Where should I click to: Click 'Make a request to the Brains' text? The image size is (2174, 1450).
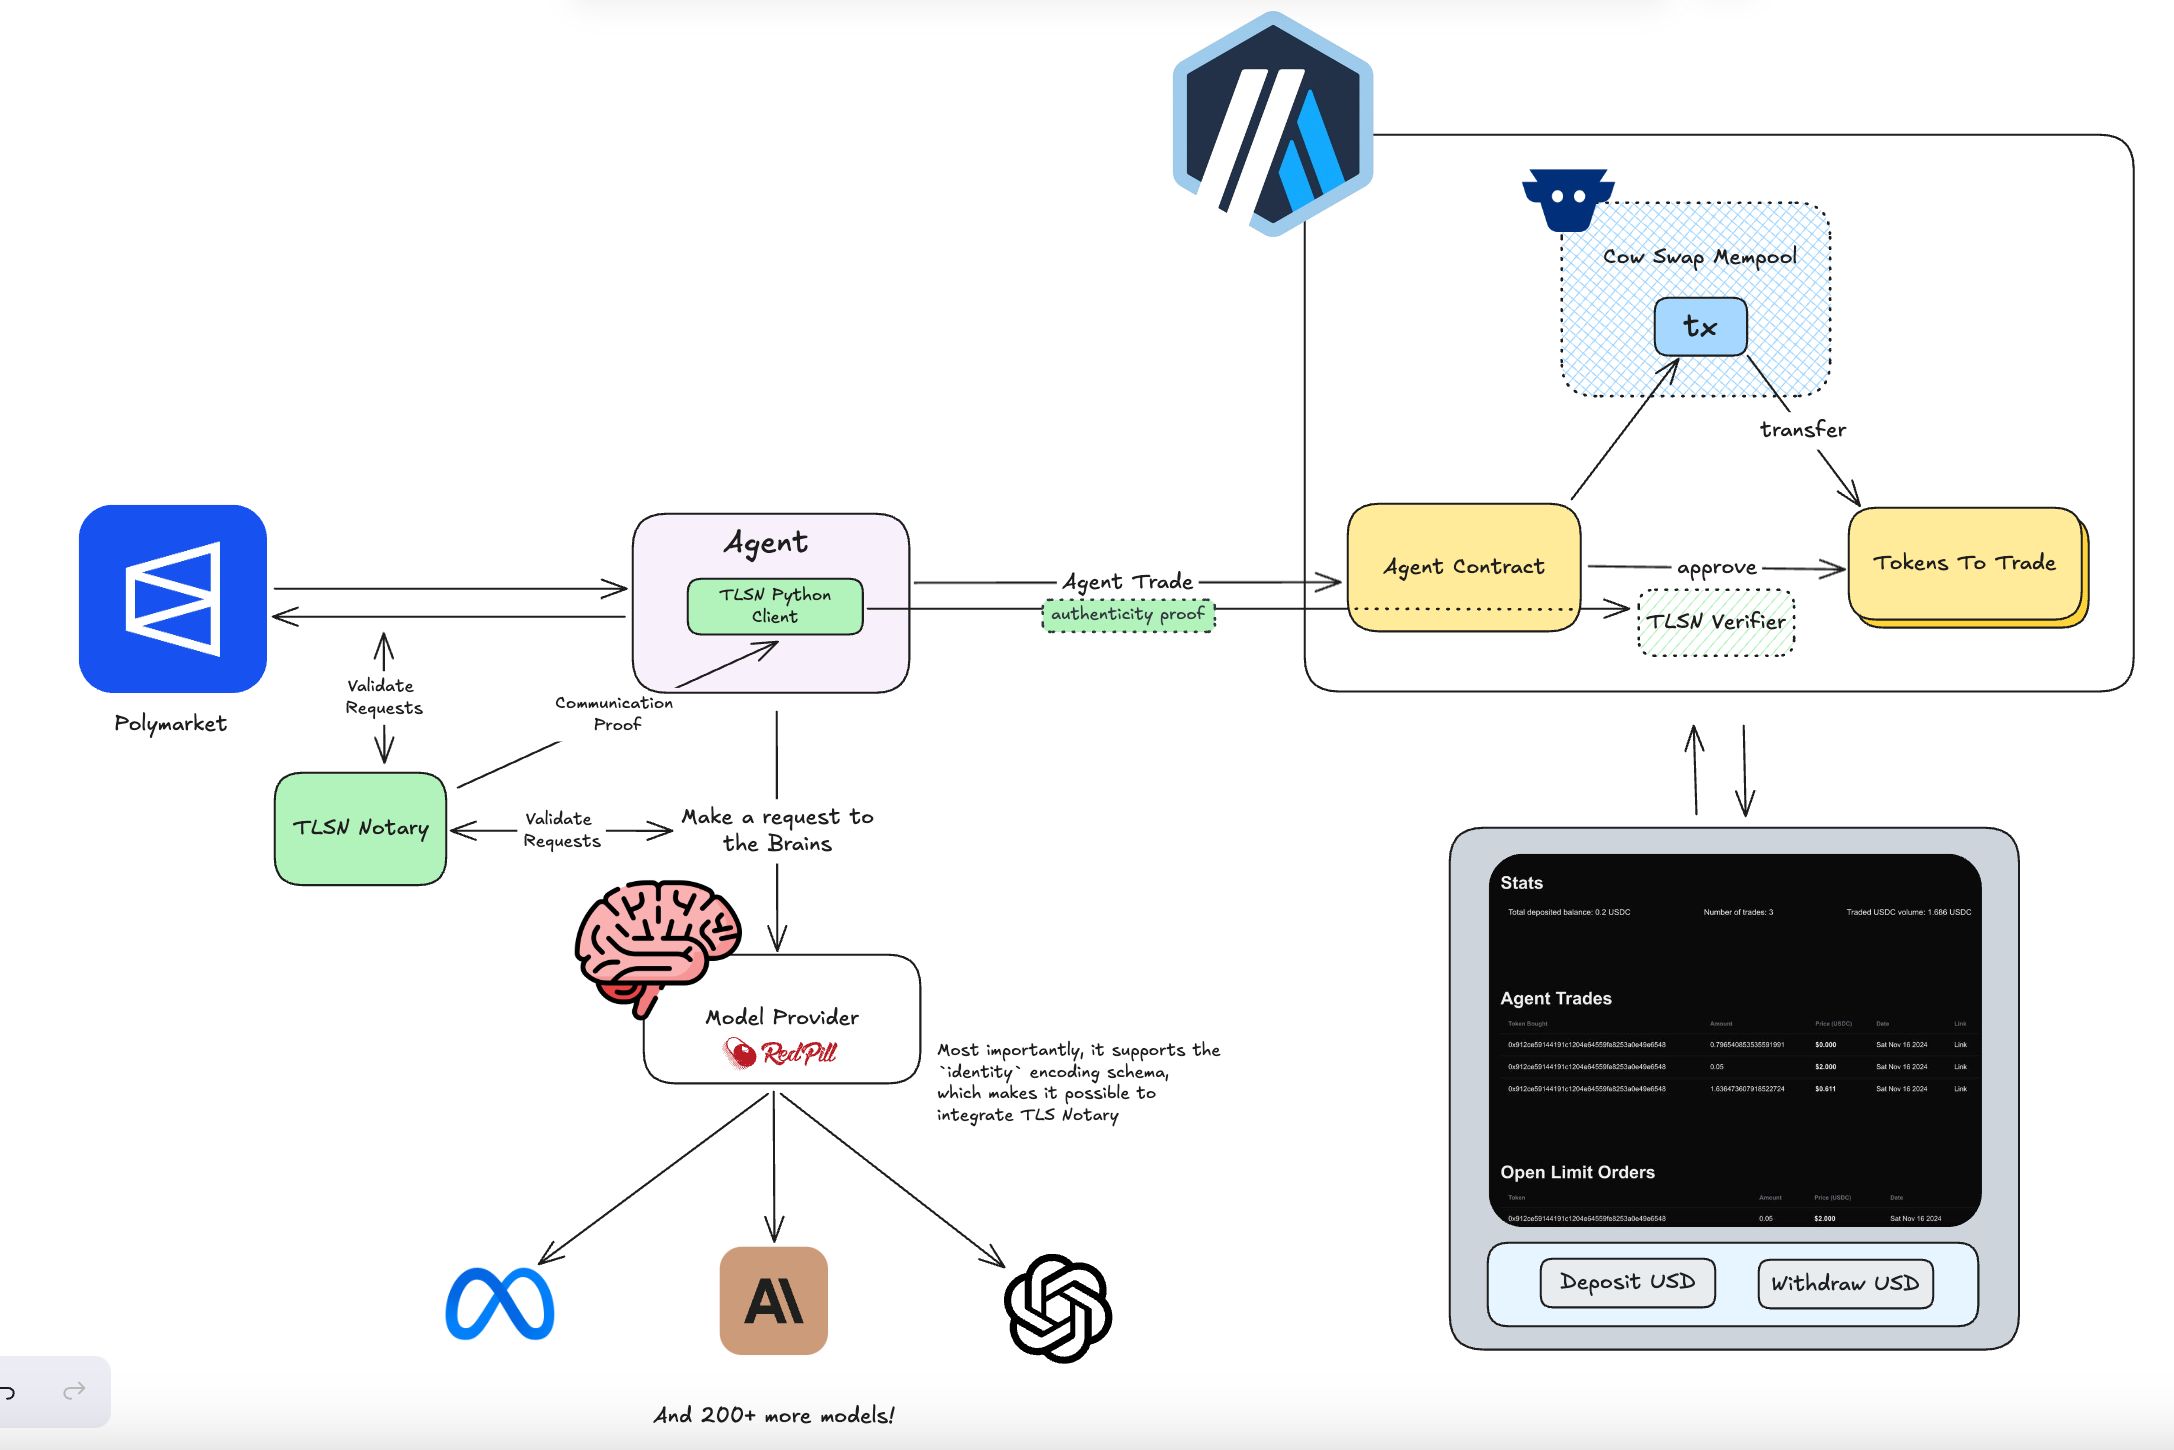[x=778, y=830]
